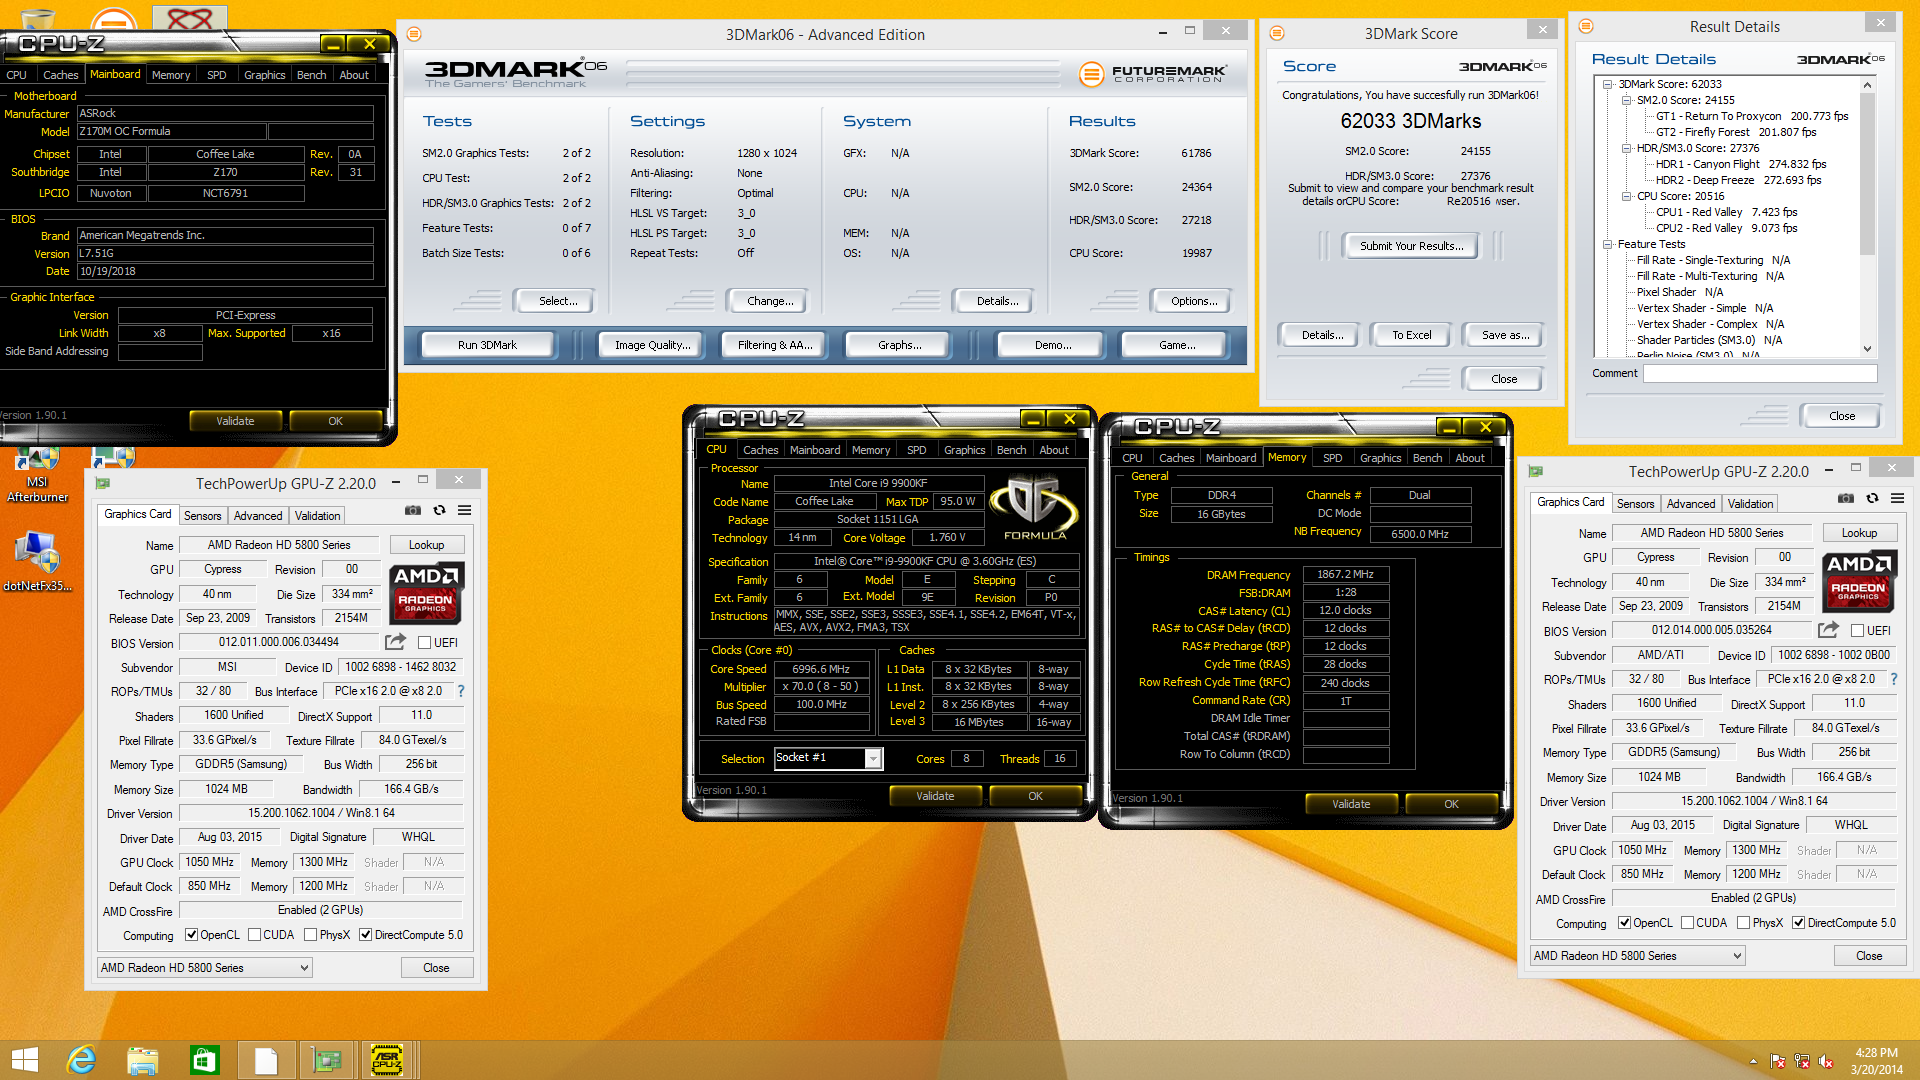
Task: Click OC Formula logo in CPU-Z CPU window
Action: coord(1034,509)
